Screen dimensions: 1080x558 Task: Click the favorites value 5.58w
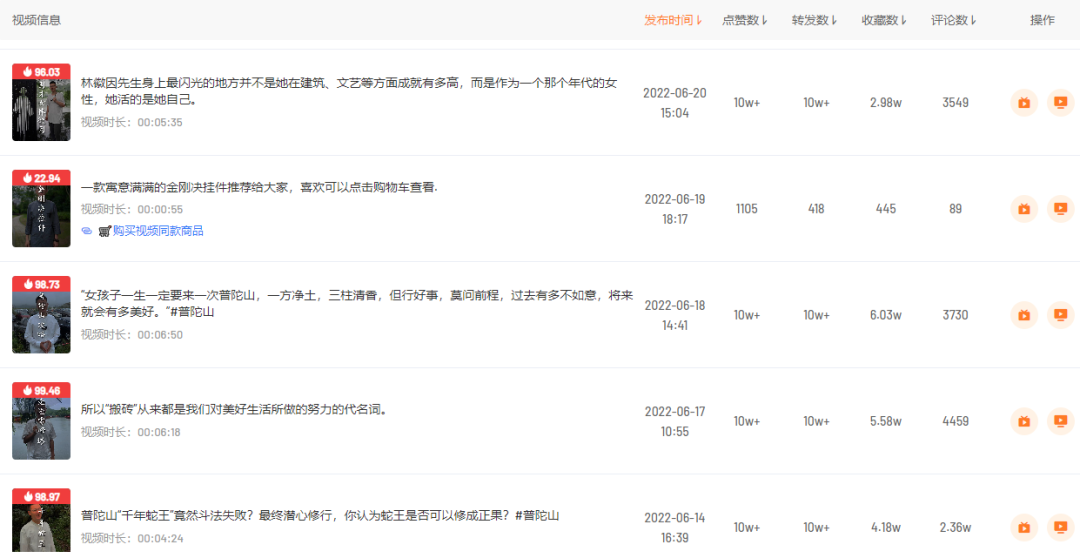(886, 421)
